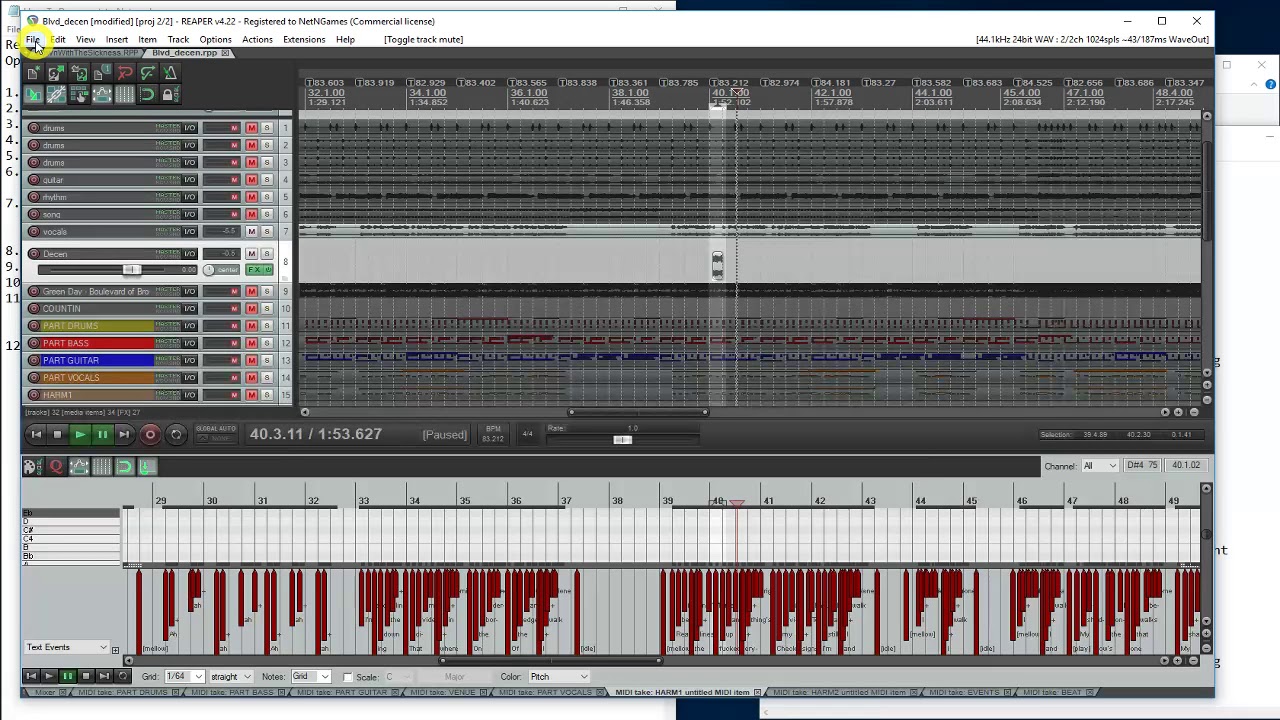Click the transport Go to start button

point(36,434)
